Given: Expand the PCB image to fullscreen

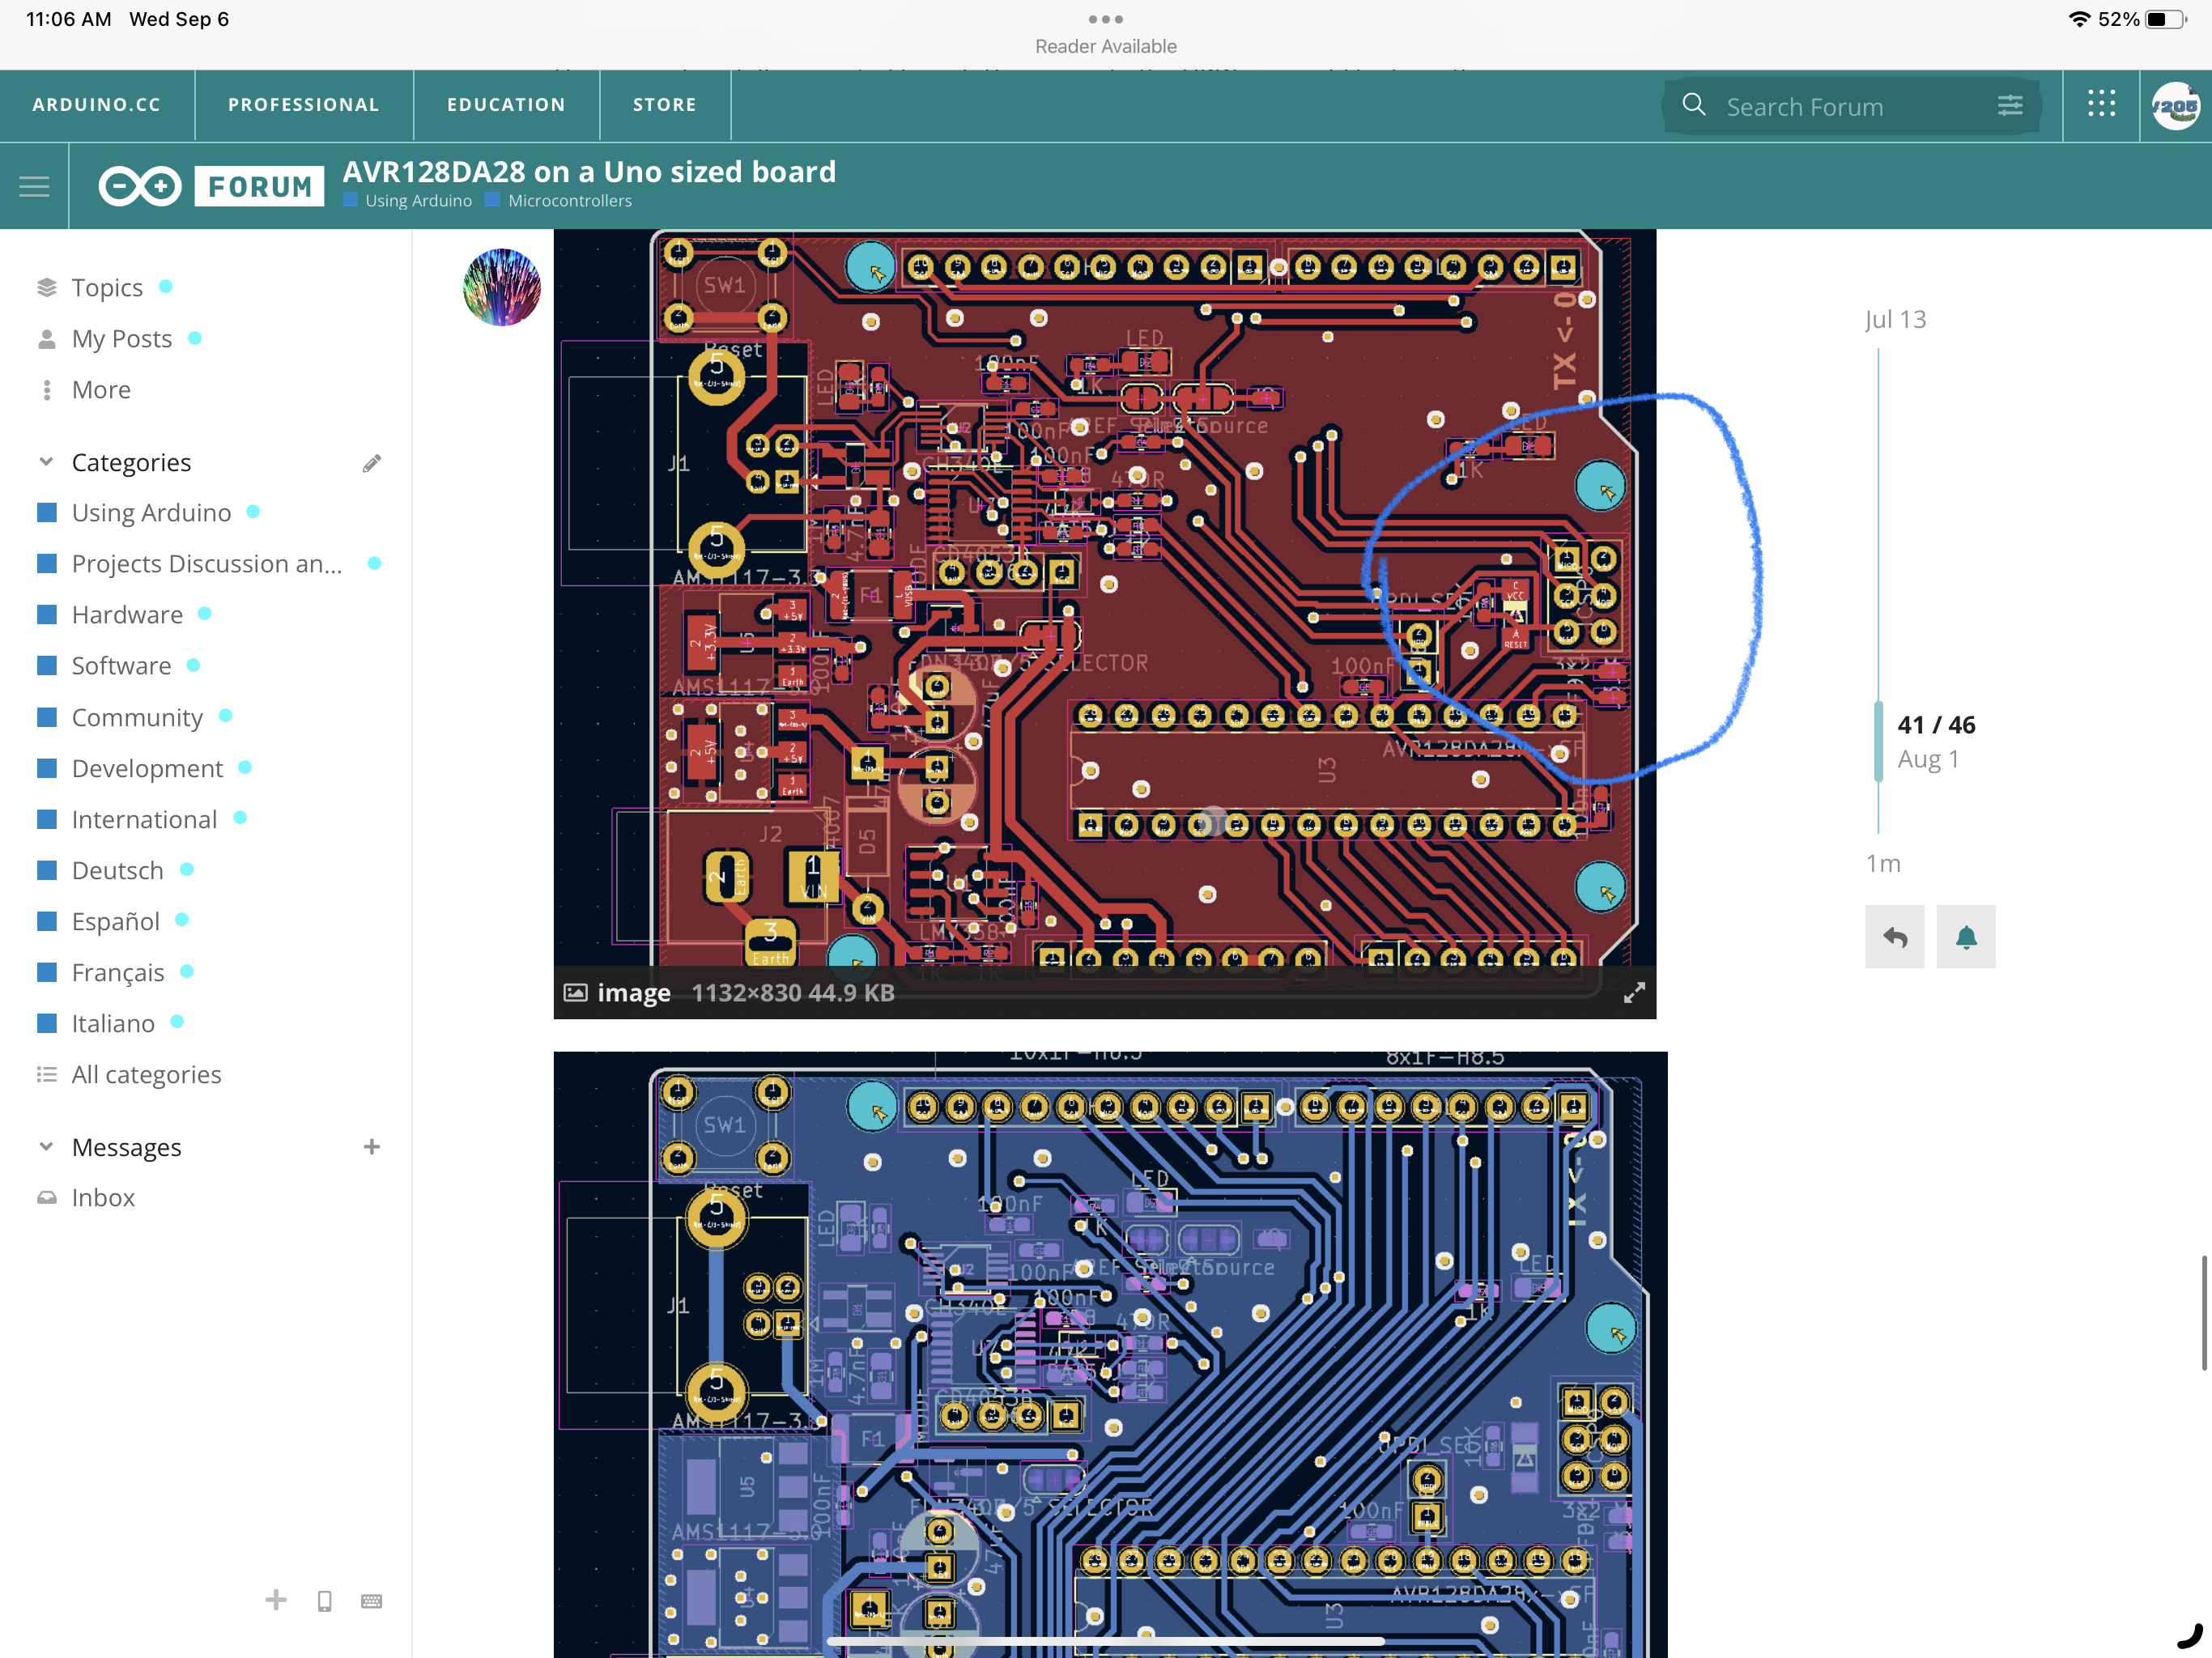Looking at the screenshot, I should [x=1634, y=992].
